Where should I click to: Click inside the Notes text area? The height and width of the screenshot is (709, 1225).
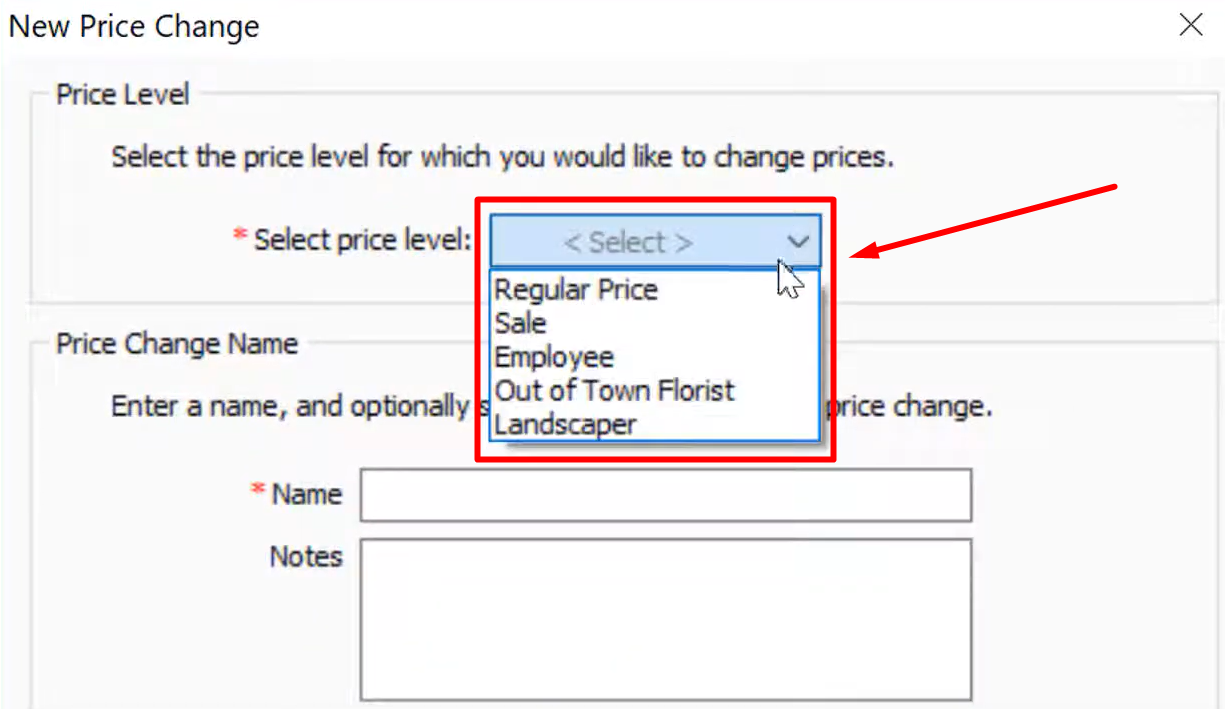click(666, 619)
